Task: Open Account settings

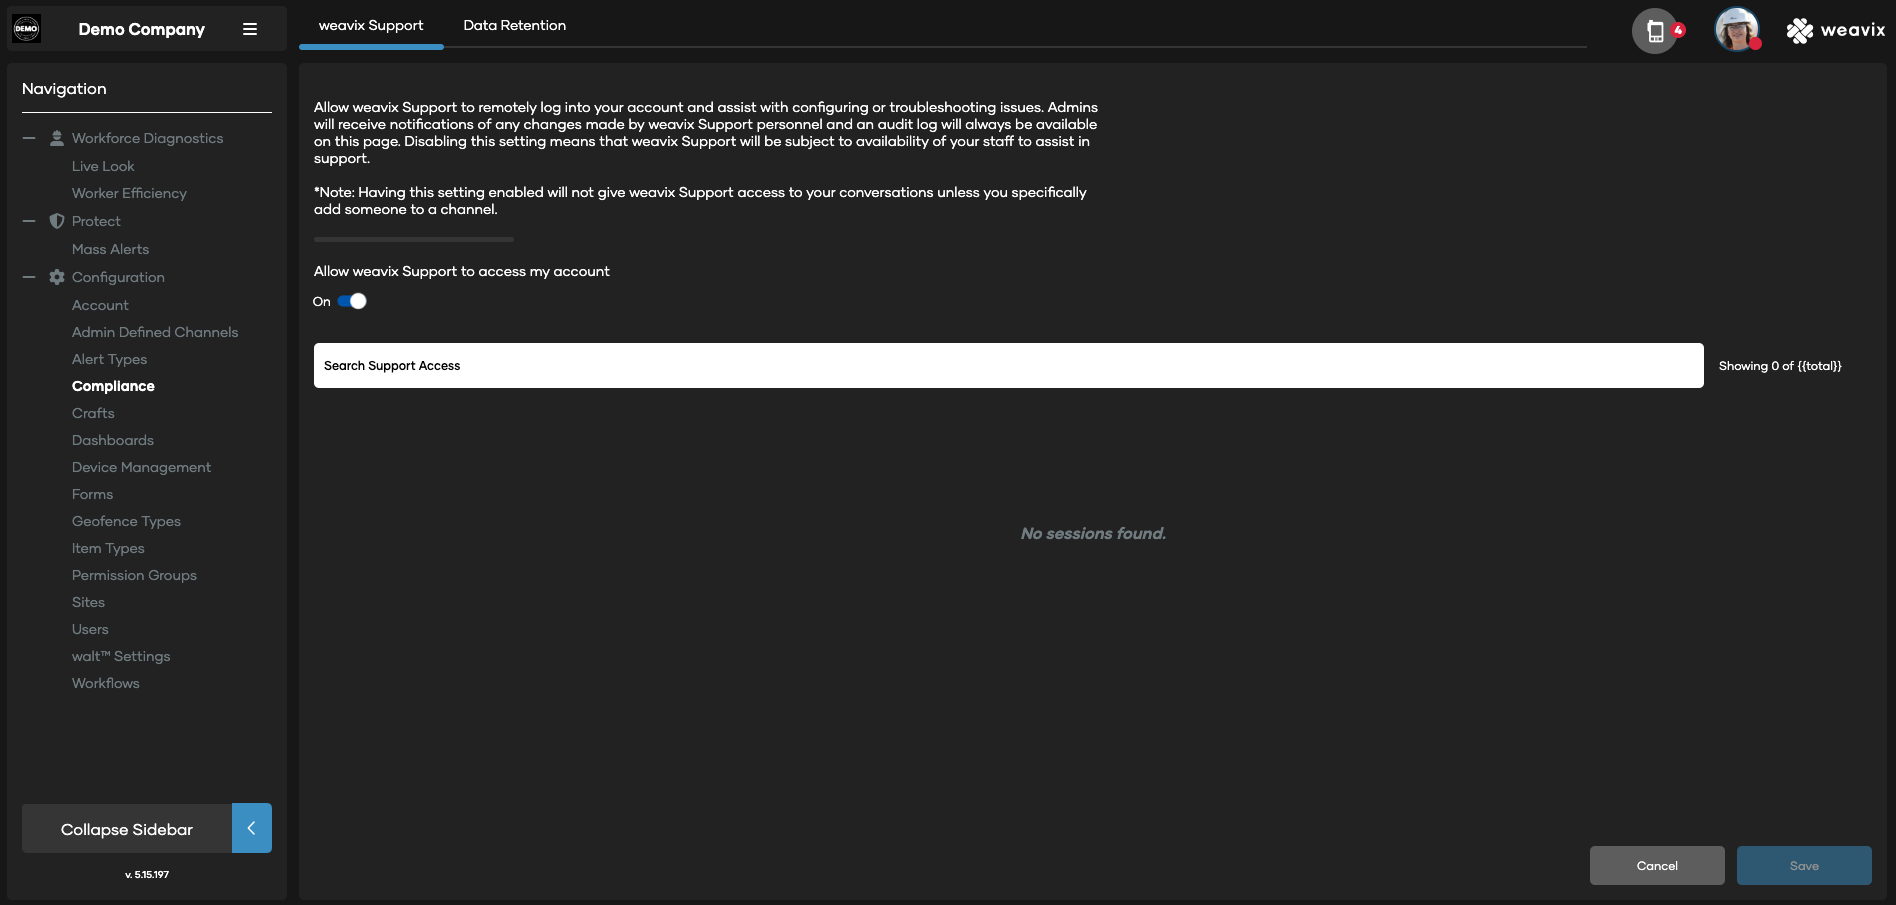Action: coord(100,305)
